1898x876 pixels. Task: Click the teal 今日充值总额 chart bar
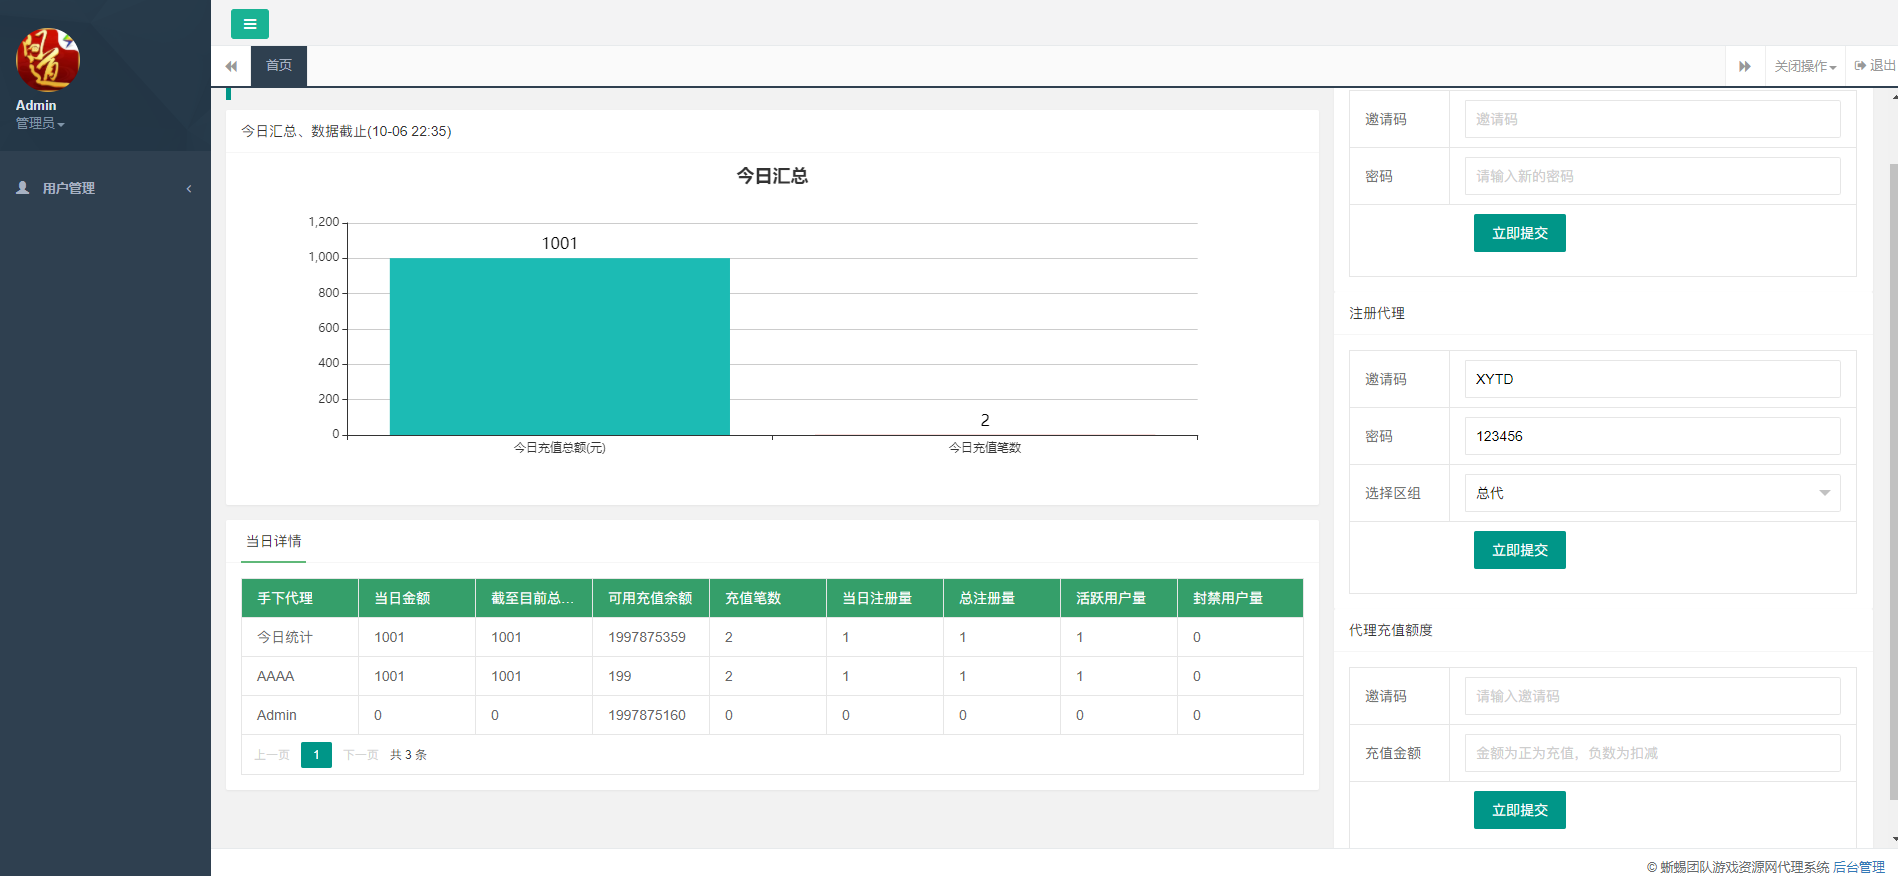[559, 346]
